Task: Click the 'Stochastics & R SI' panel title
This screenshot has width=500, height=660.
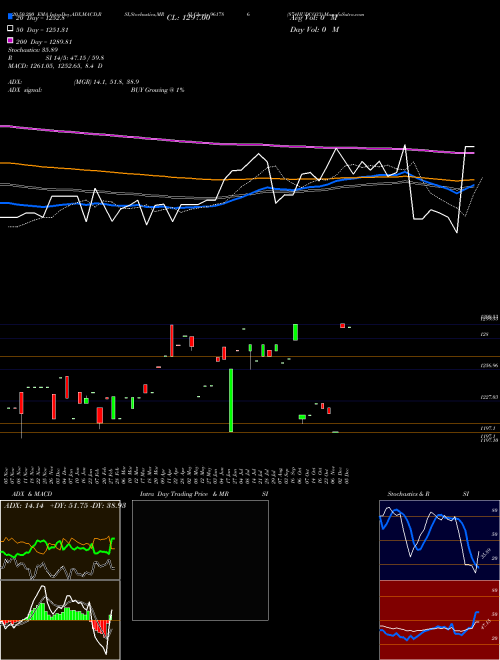Action: click(428, 494)
